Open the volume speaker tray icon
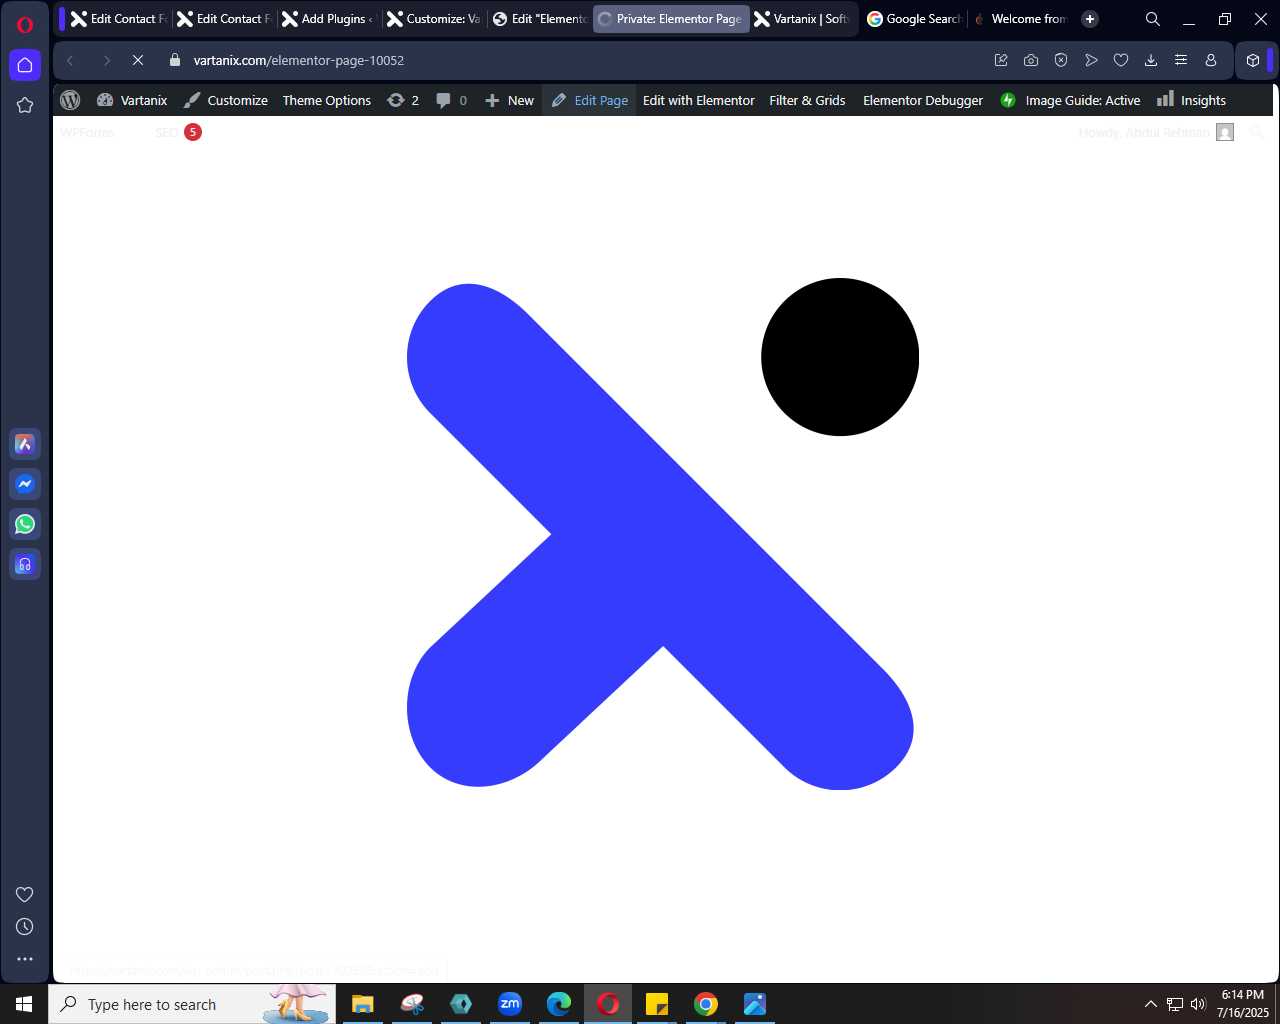 point(1198,1004)
